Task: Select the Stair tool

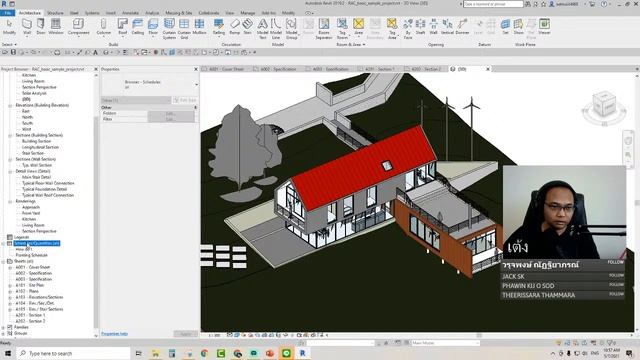Action: pos(247,27)
